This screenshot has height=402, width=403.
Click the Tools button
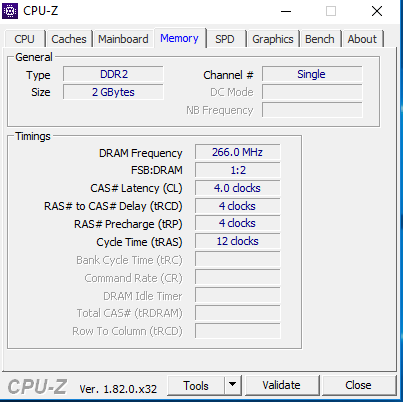pos(196,386)
